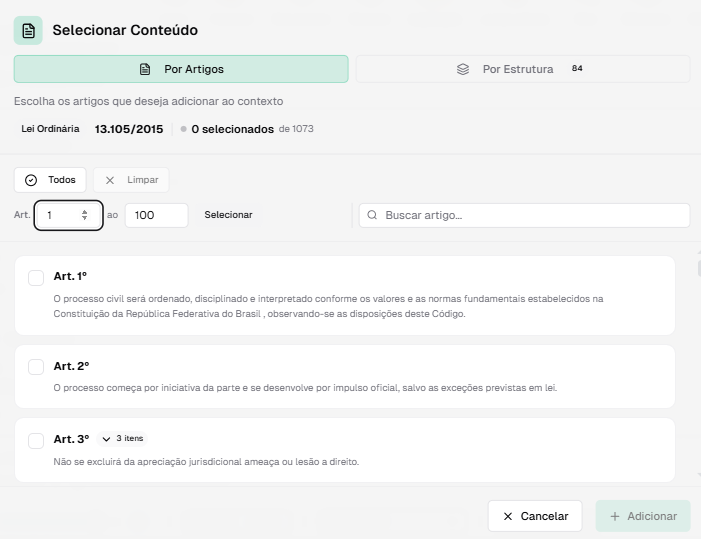Viewport: 701px width, 539px height.
Task: Tick the checkbox for Art. 2º
Action: pyautogui.click(x=36, y=367)
